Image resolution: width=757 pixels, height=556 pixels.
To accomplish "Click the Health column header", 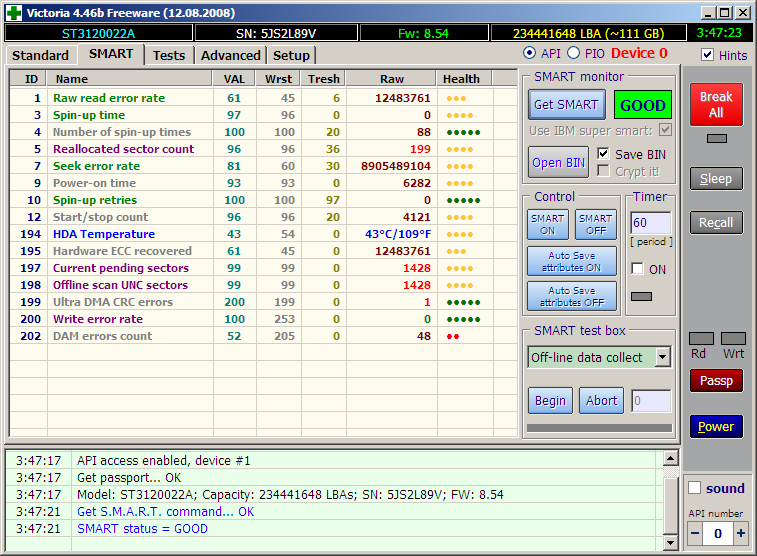I will pyautogui.click(x=464, y=79).
